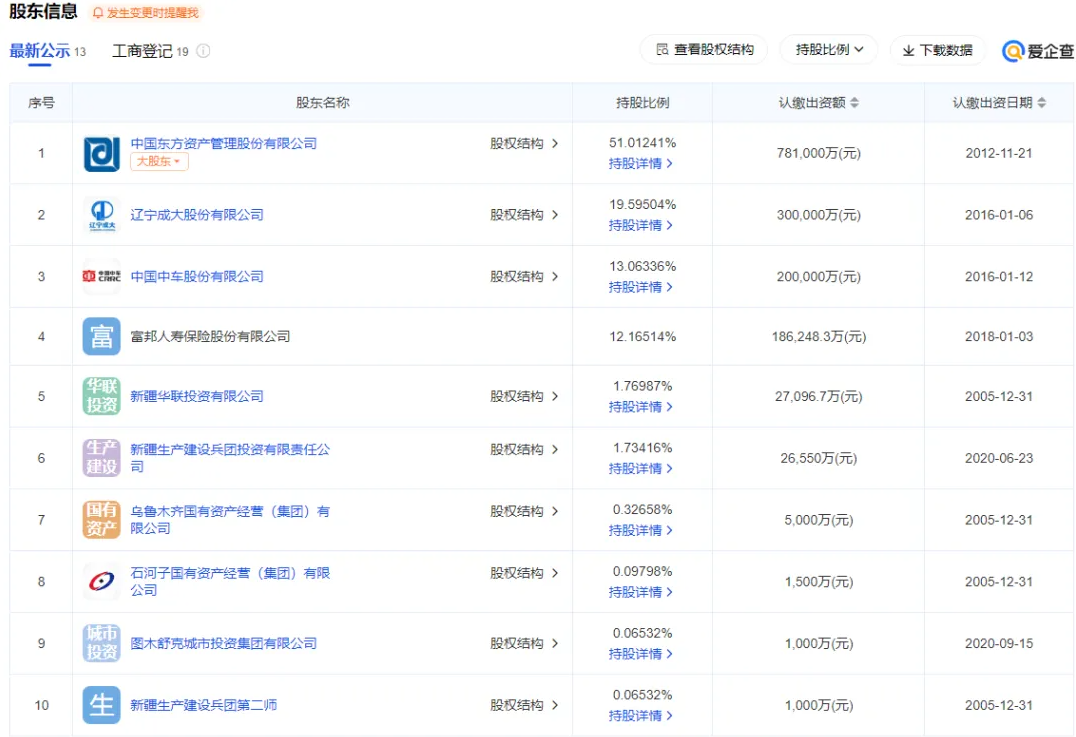Screen dimensions: 1076x737
Task: Open 辽宁成大股份有限公司 link
Action: [197, 215]
